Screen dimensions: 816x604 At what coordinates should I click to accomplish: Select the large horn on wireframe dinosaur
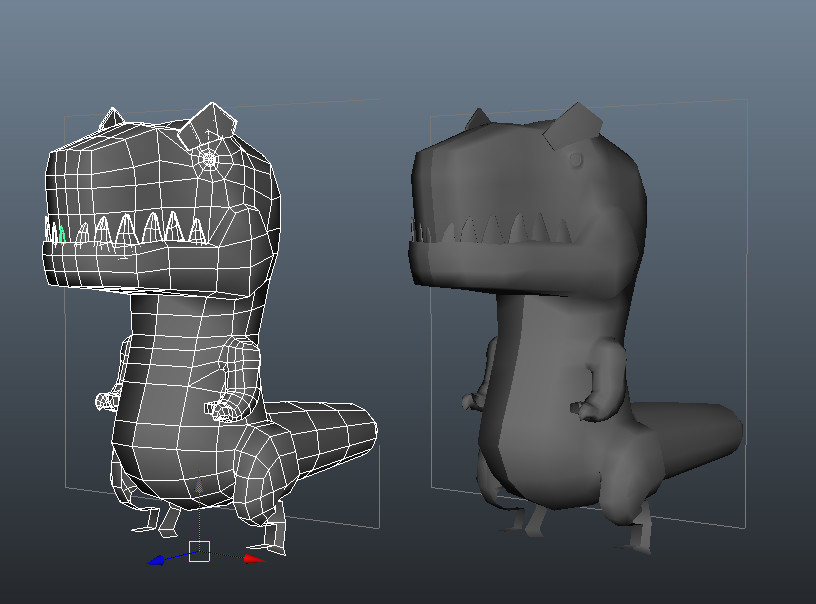pos(207,126)
